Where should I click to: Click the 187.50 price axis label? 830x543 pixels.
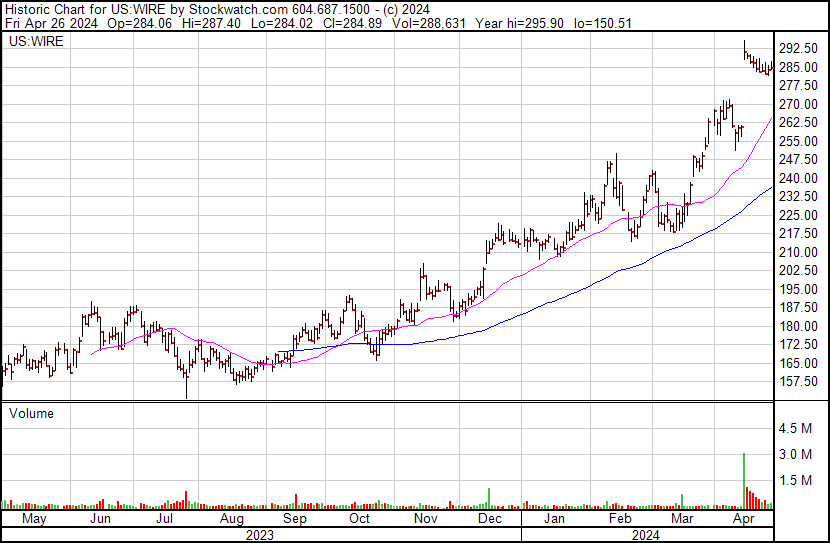pos(798,307)
